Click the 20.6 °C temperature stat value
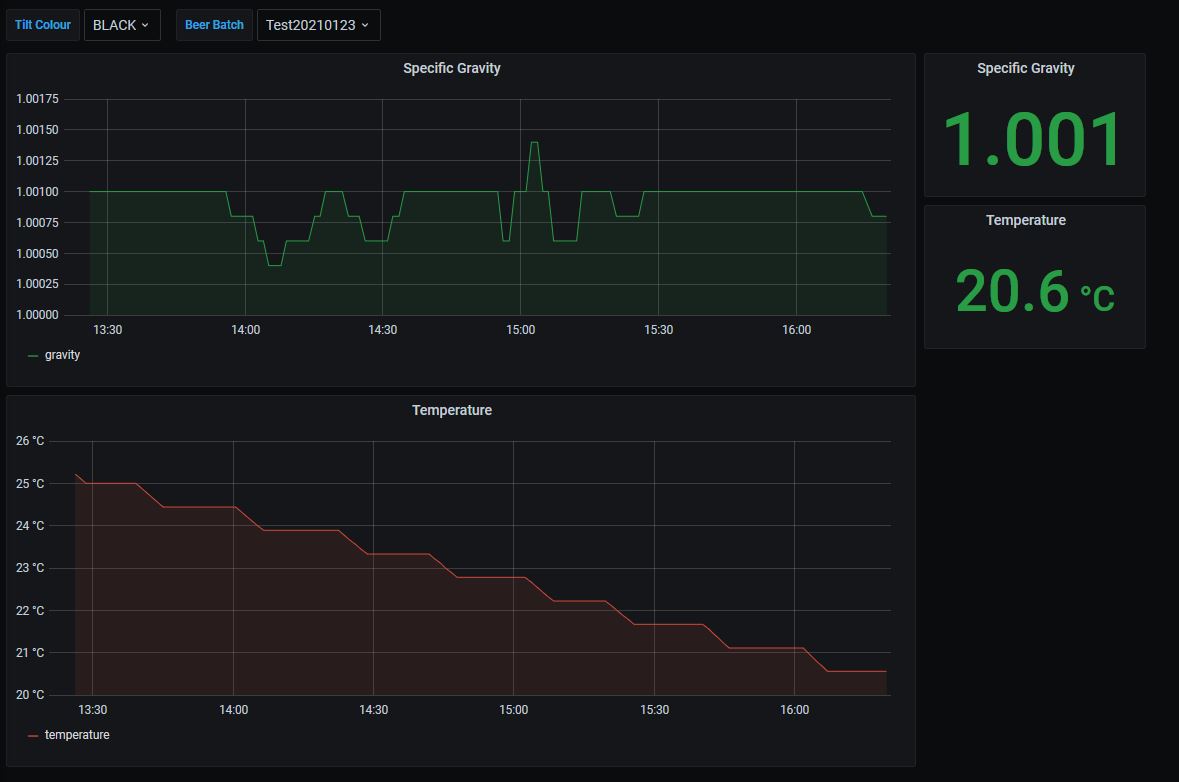The image size is (1179, 782). point(1035,292)
